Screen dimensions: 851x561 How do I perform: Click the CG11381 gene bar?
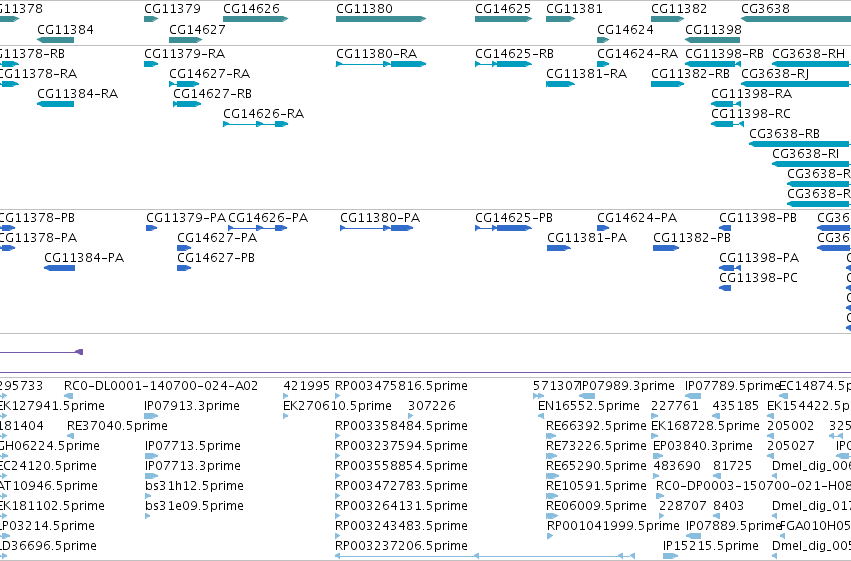560,19
